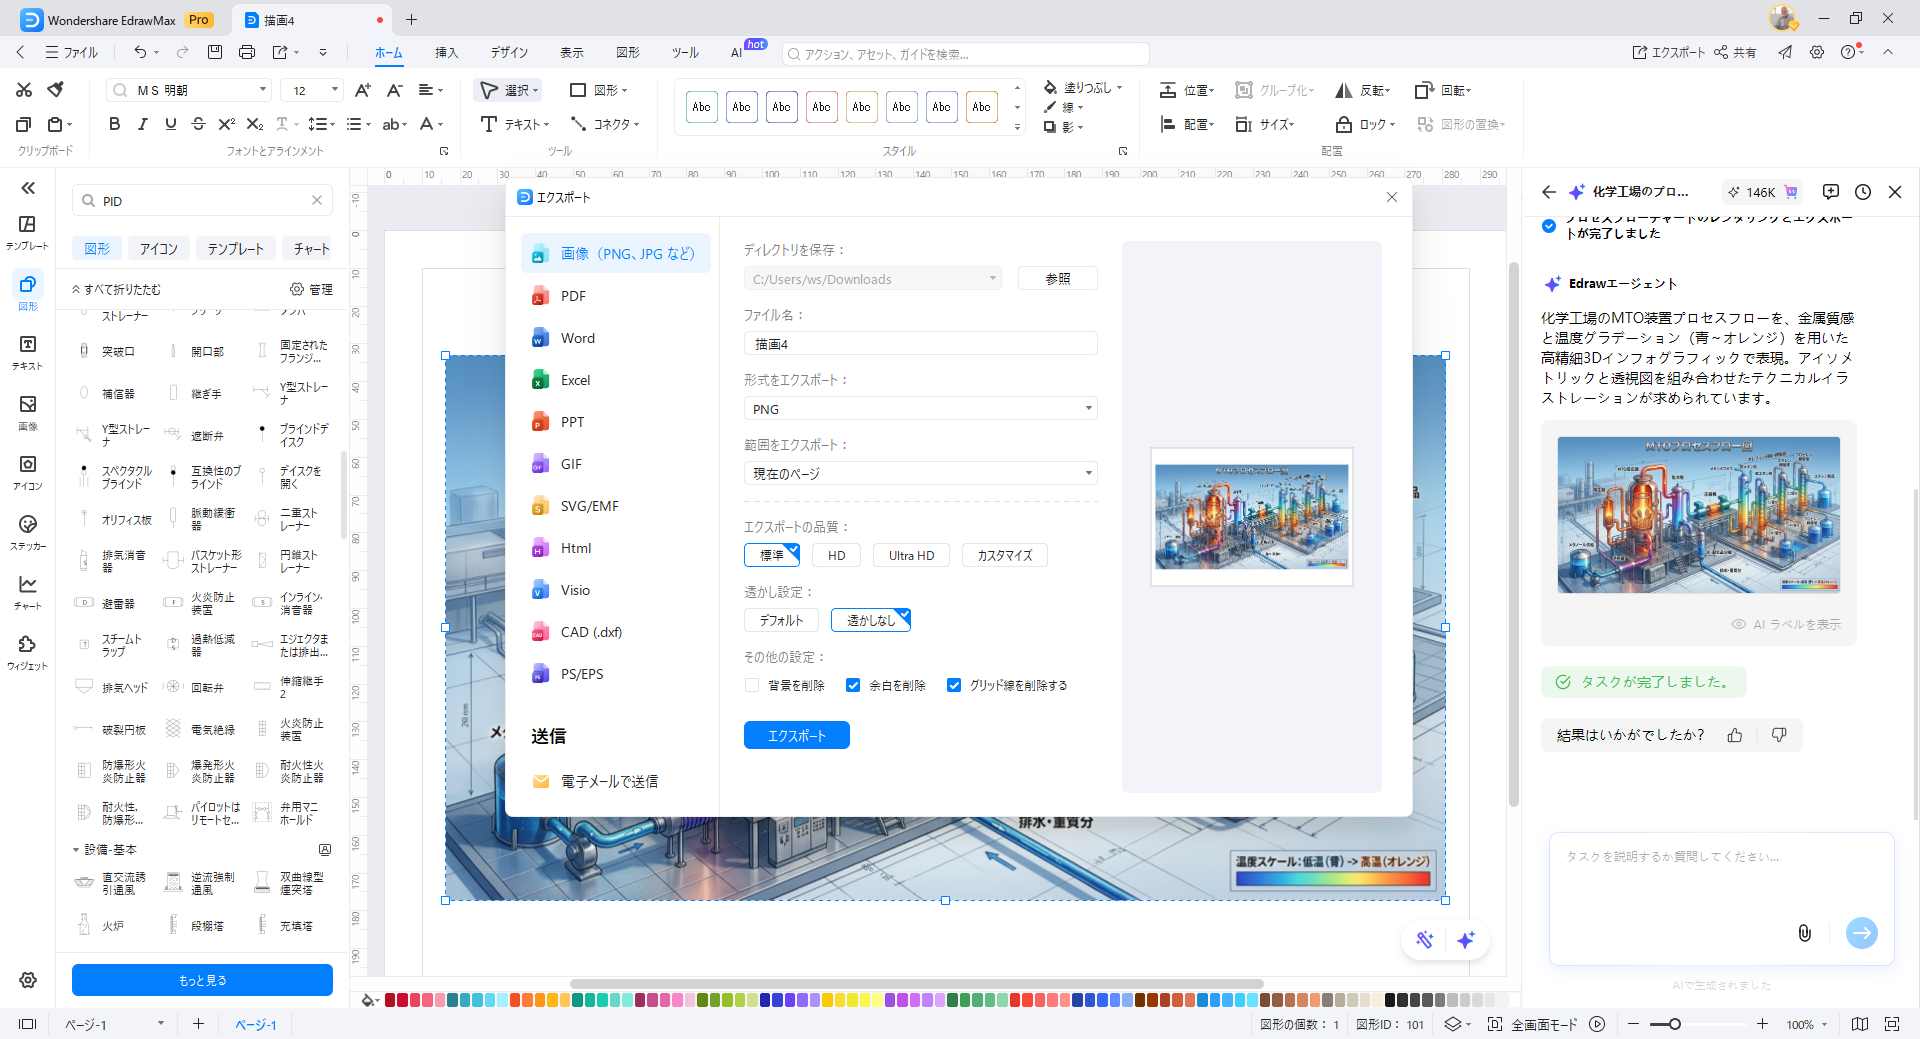1920x1039 pixels.
Task: Click the ファイル名 field showing 描画4
Action: click(920, 343)
